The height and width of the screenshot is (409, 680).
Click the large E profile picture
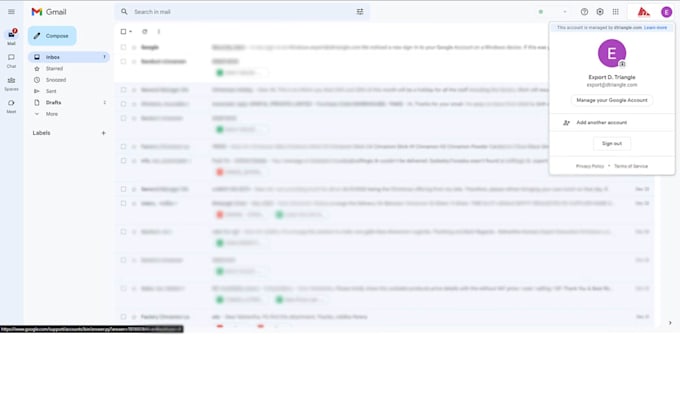click(611, 53)
